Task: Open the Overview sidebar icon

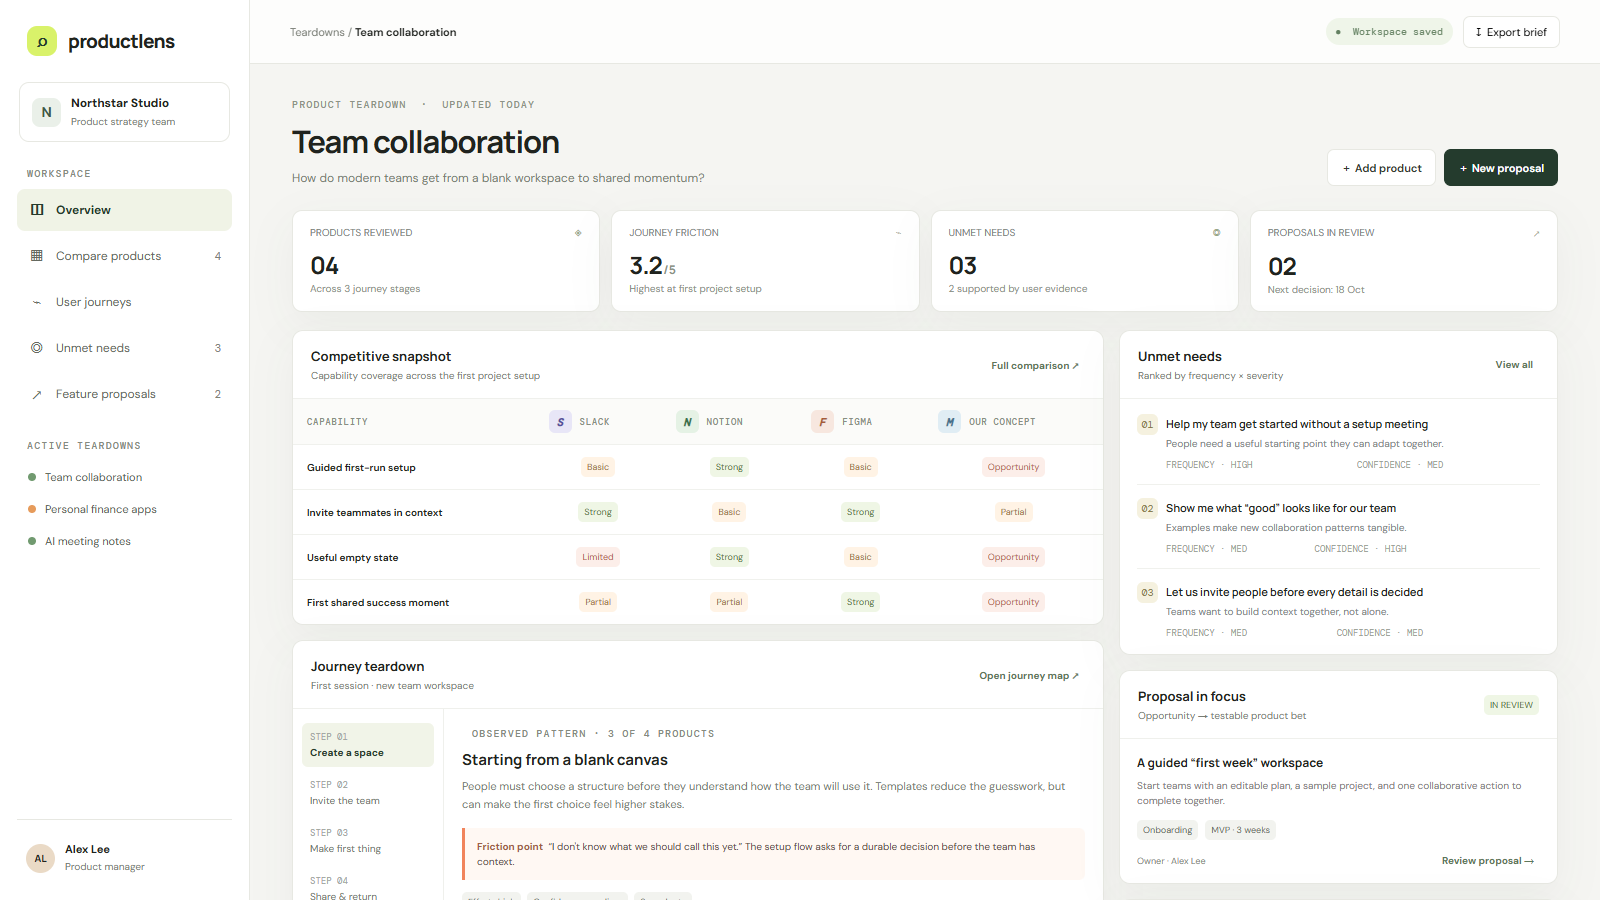Action: pos(37,210)
